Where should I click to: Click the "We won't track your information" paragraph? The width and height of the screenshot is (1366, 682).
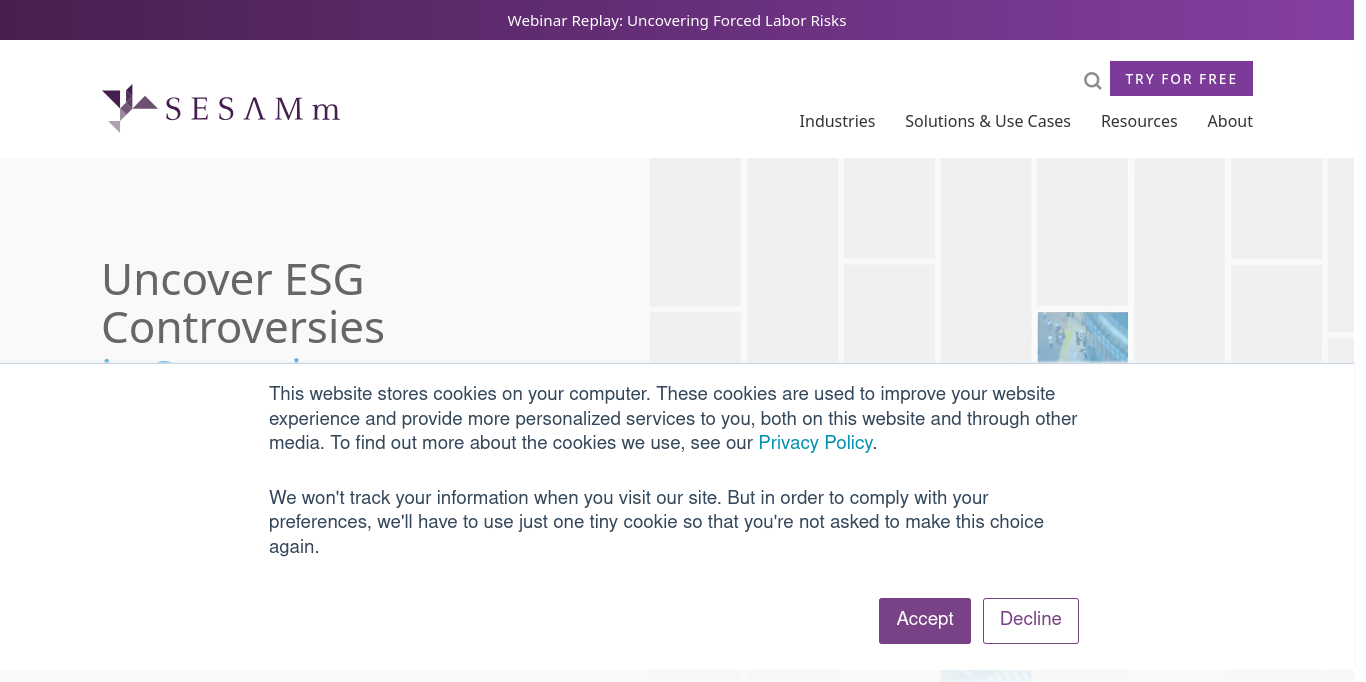tap(656, 522)
